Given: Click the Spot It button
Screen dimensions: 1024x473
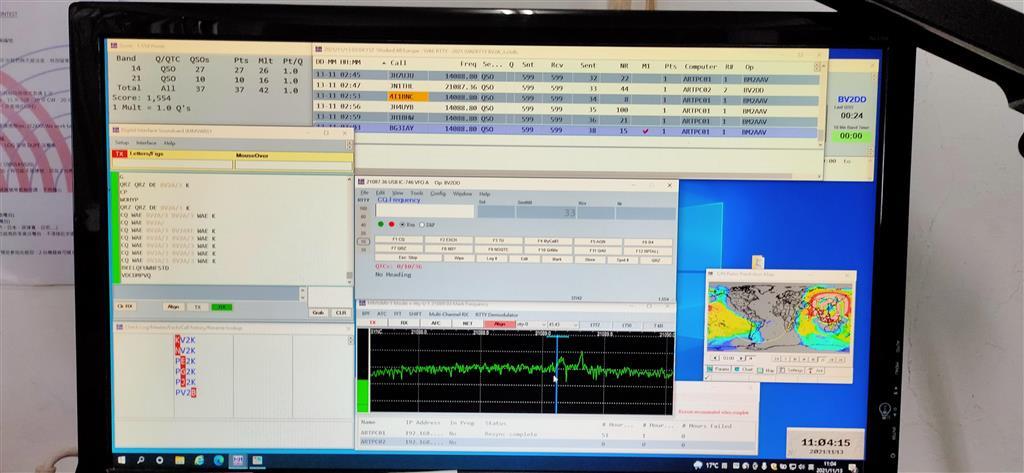Looking at the screenshot, I should [x=622, y=259].
